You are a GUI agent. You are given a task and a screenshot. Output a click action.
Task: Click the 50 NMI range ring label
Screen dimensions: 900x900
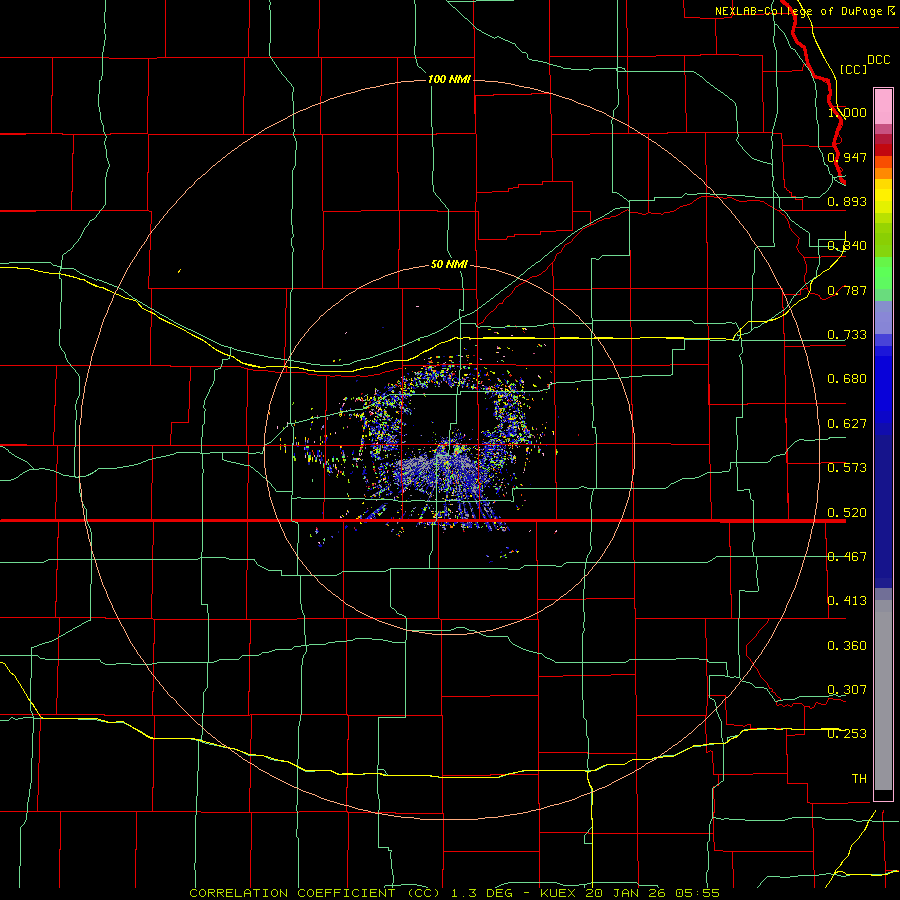[449, 264]
